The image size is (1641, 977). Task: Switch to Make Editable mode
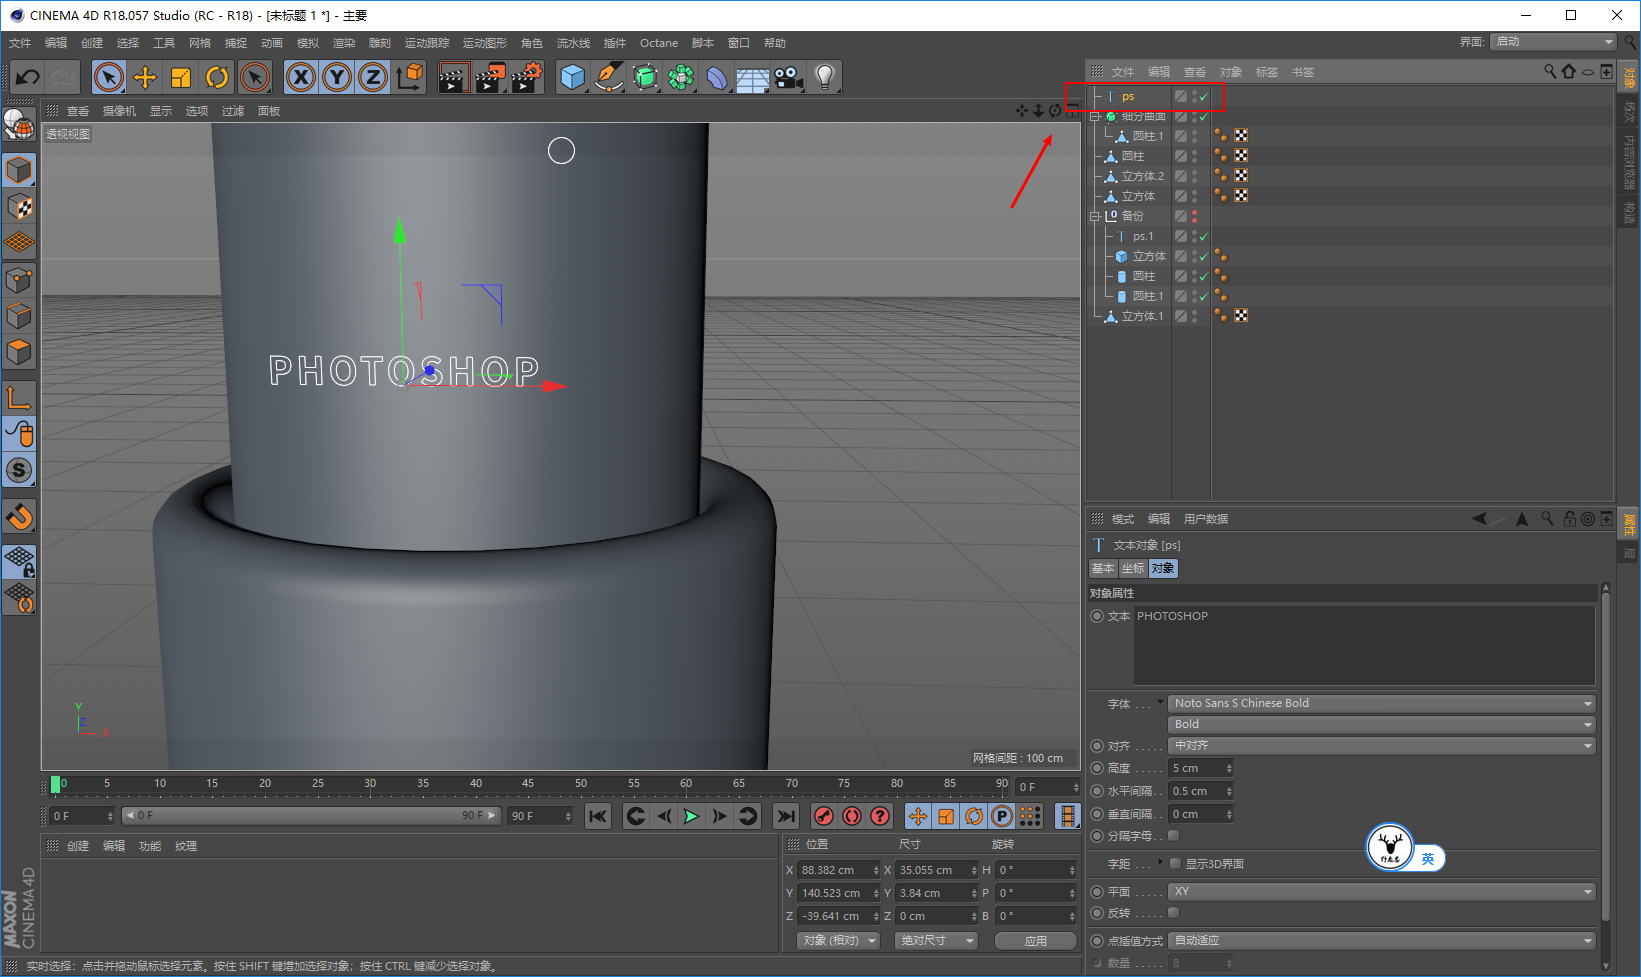[x=19, y=124]
